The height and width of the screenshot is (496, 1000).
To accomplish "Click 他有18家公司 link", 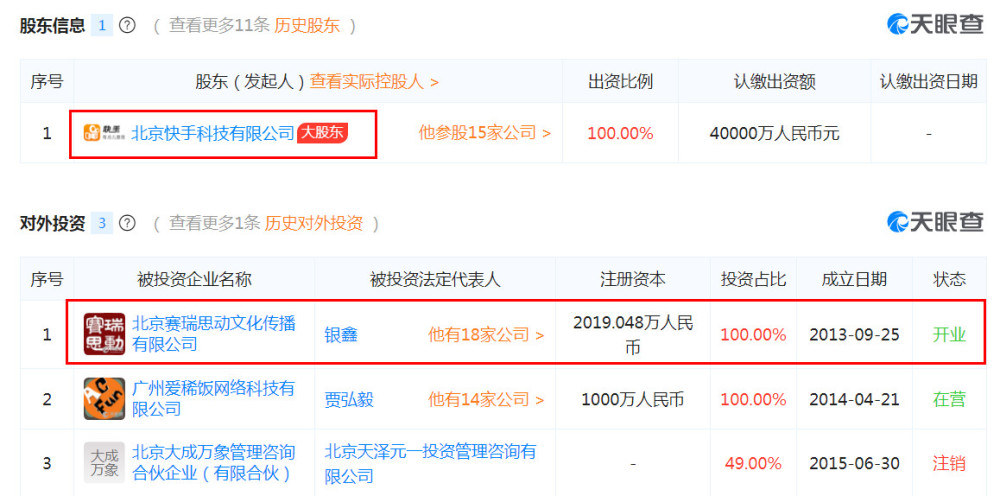I will pos(486,334).
